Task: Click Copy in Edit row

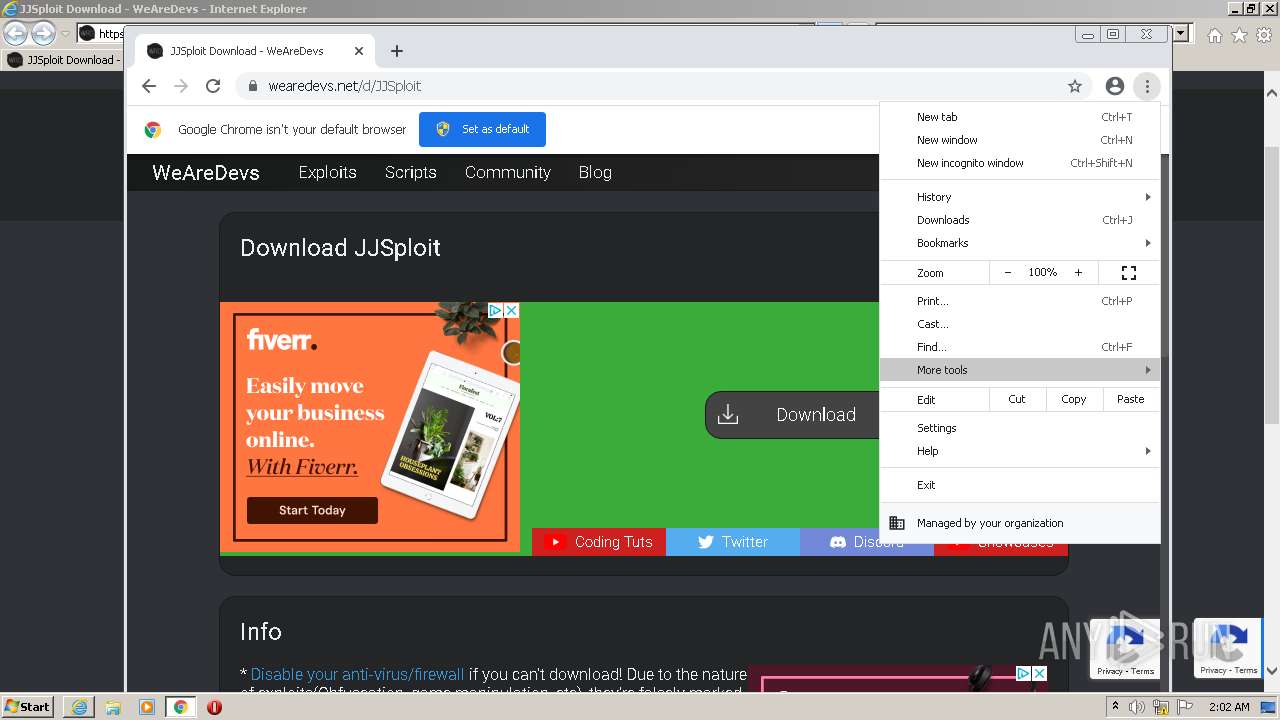Action: (1074, 399)
